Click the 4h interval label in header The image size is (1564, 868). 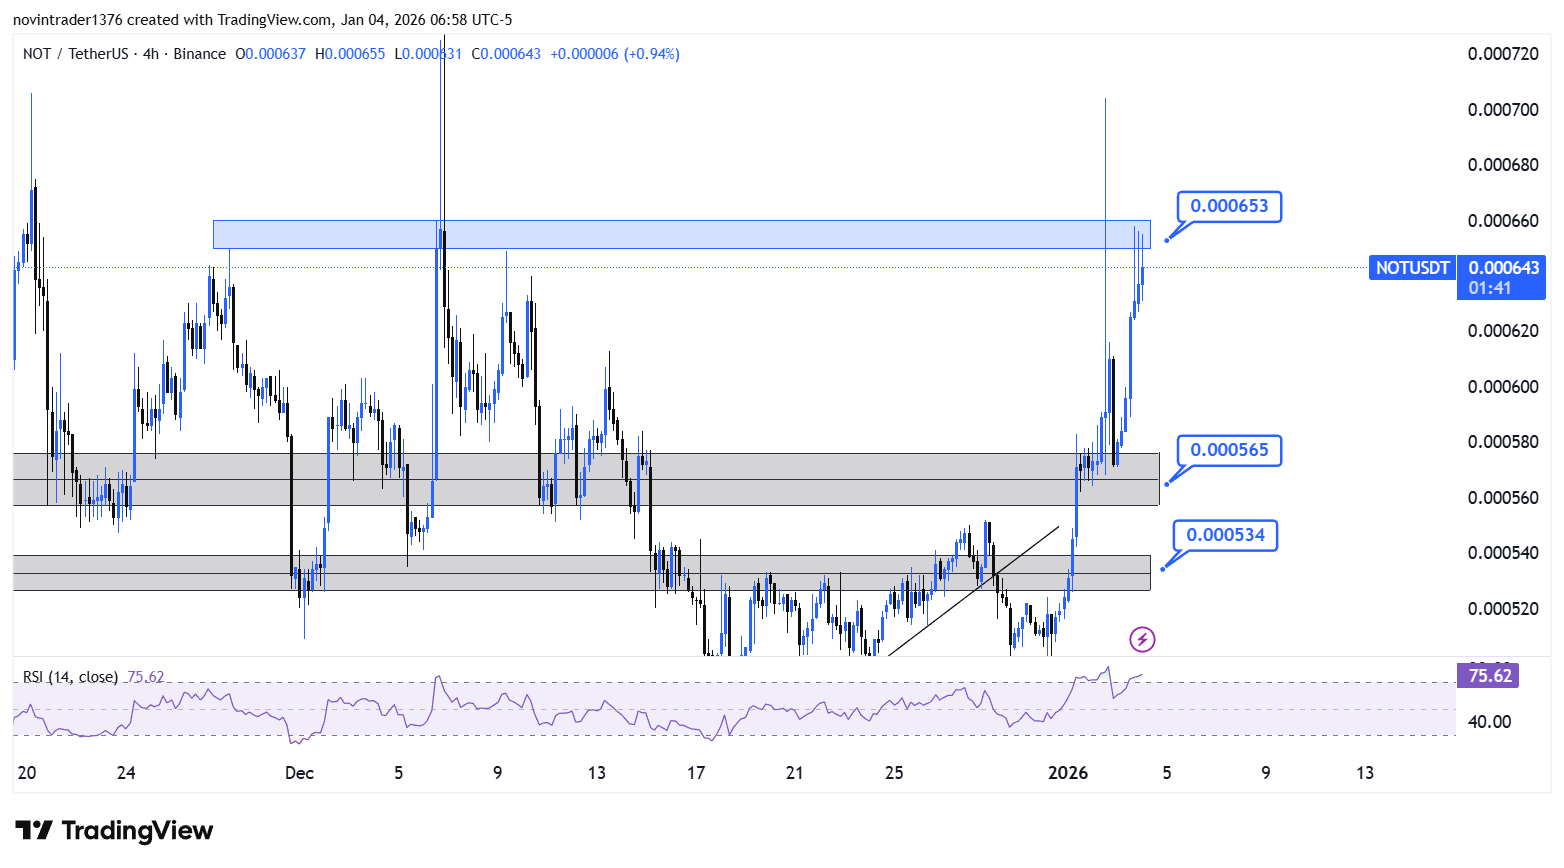[x=151, y=54]
